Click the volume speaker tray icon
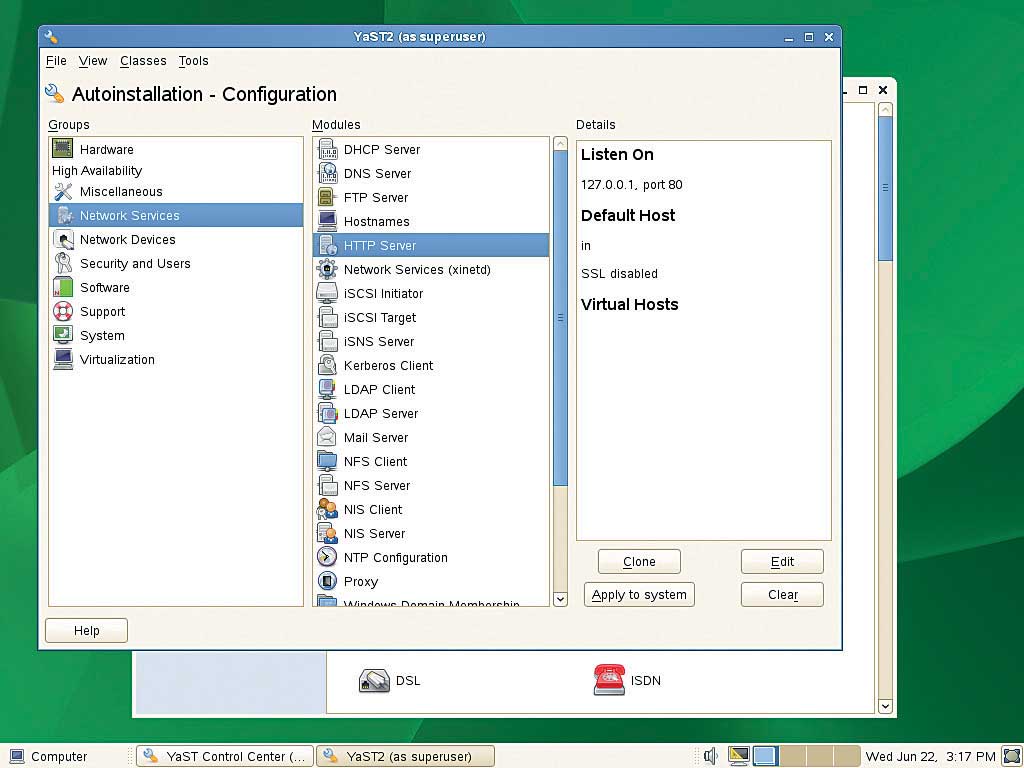This screenshot has height=768, width=1024. click(x=711, y=756)
